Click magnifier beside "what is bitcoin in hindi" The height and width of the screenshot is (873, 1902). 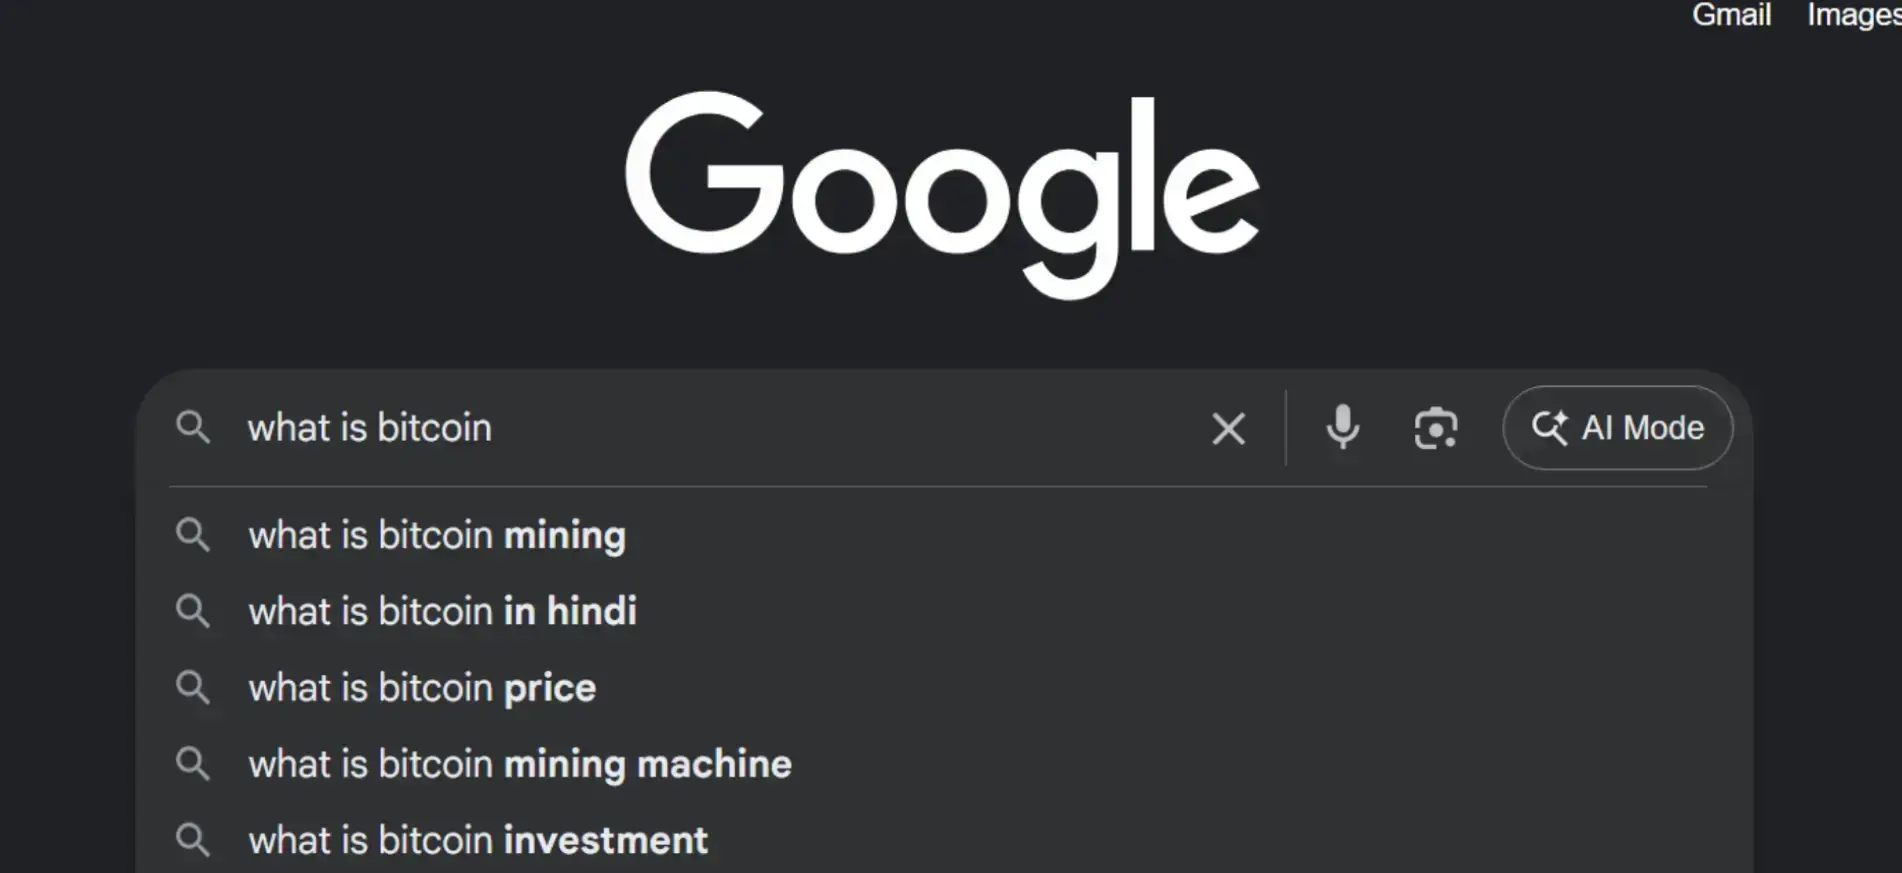click(194, 611)
